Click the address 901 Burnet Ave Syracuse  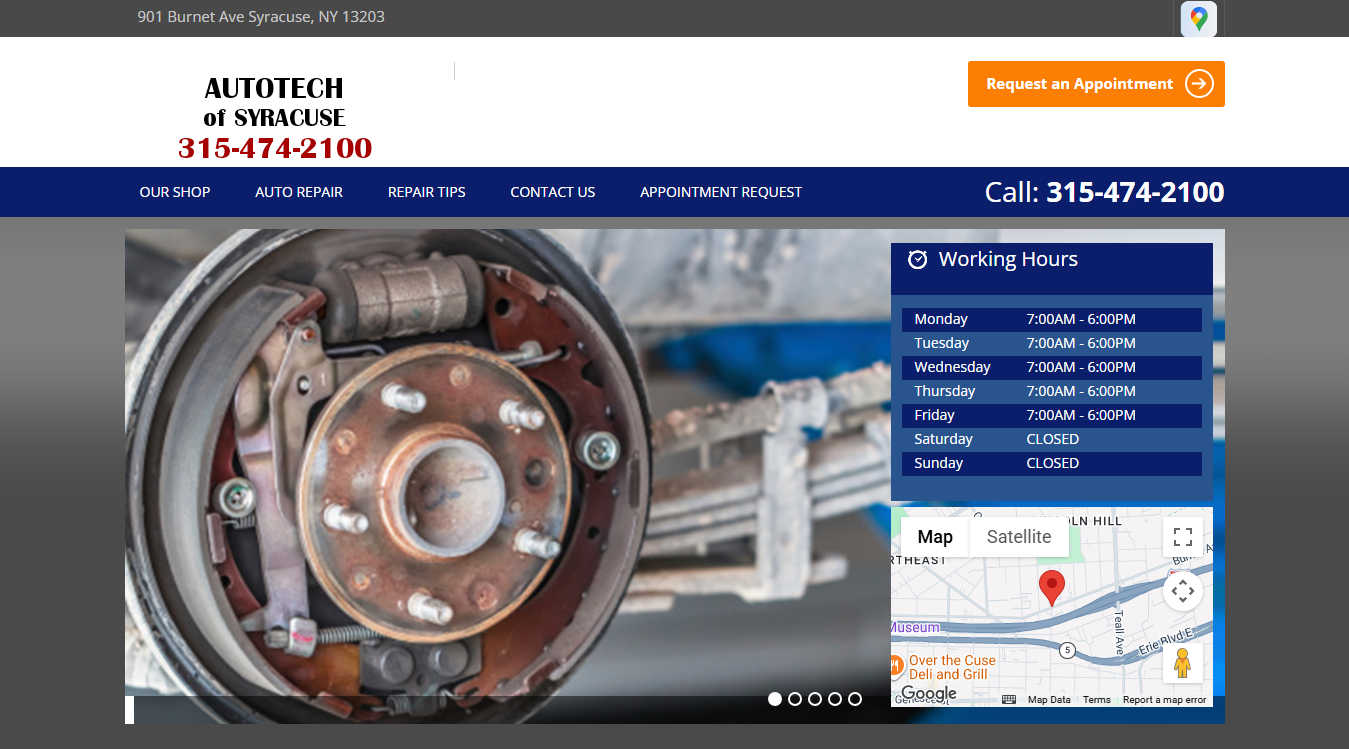(261, 17)
